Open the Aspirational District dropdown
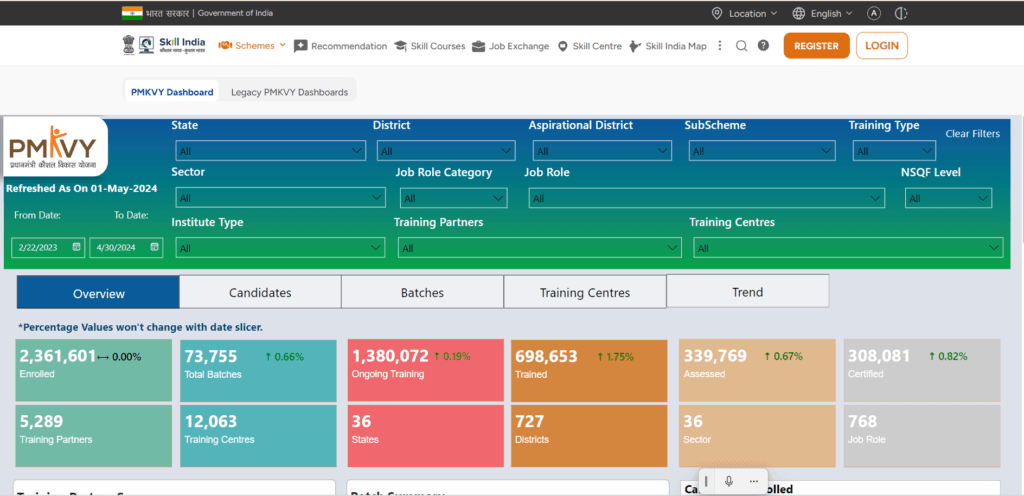This screenshot has height=496, width=1024. (x=602, y=151)
